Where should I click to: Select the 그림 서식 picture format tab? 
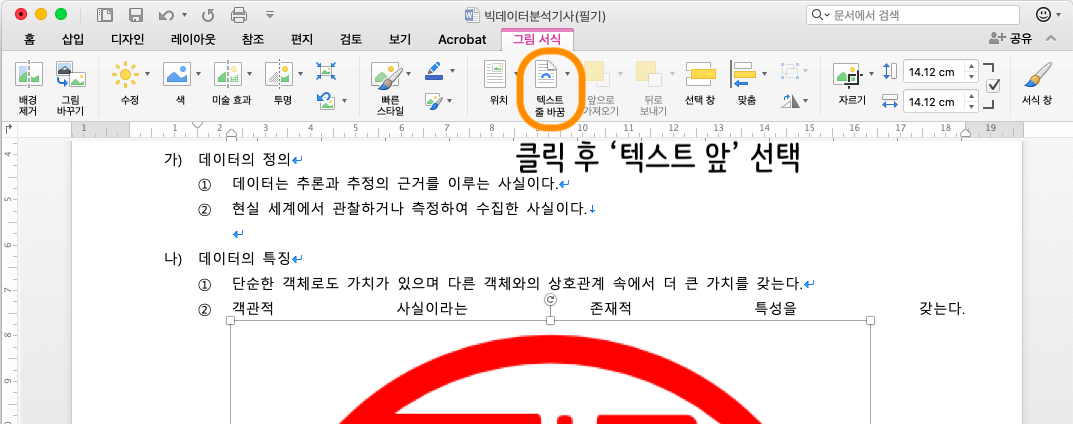point(537,39)
